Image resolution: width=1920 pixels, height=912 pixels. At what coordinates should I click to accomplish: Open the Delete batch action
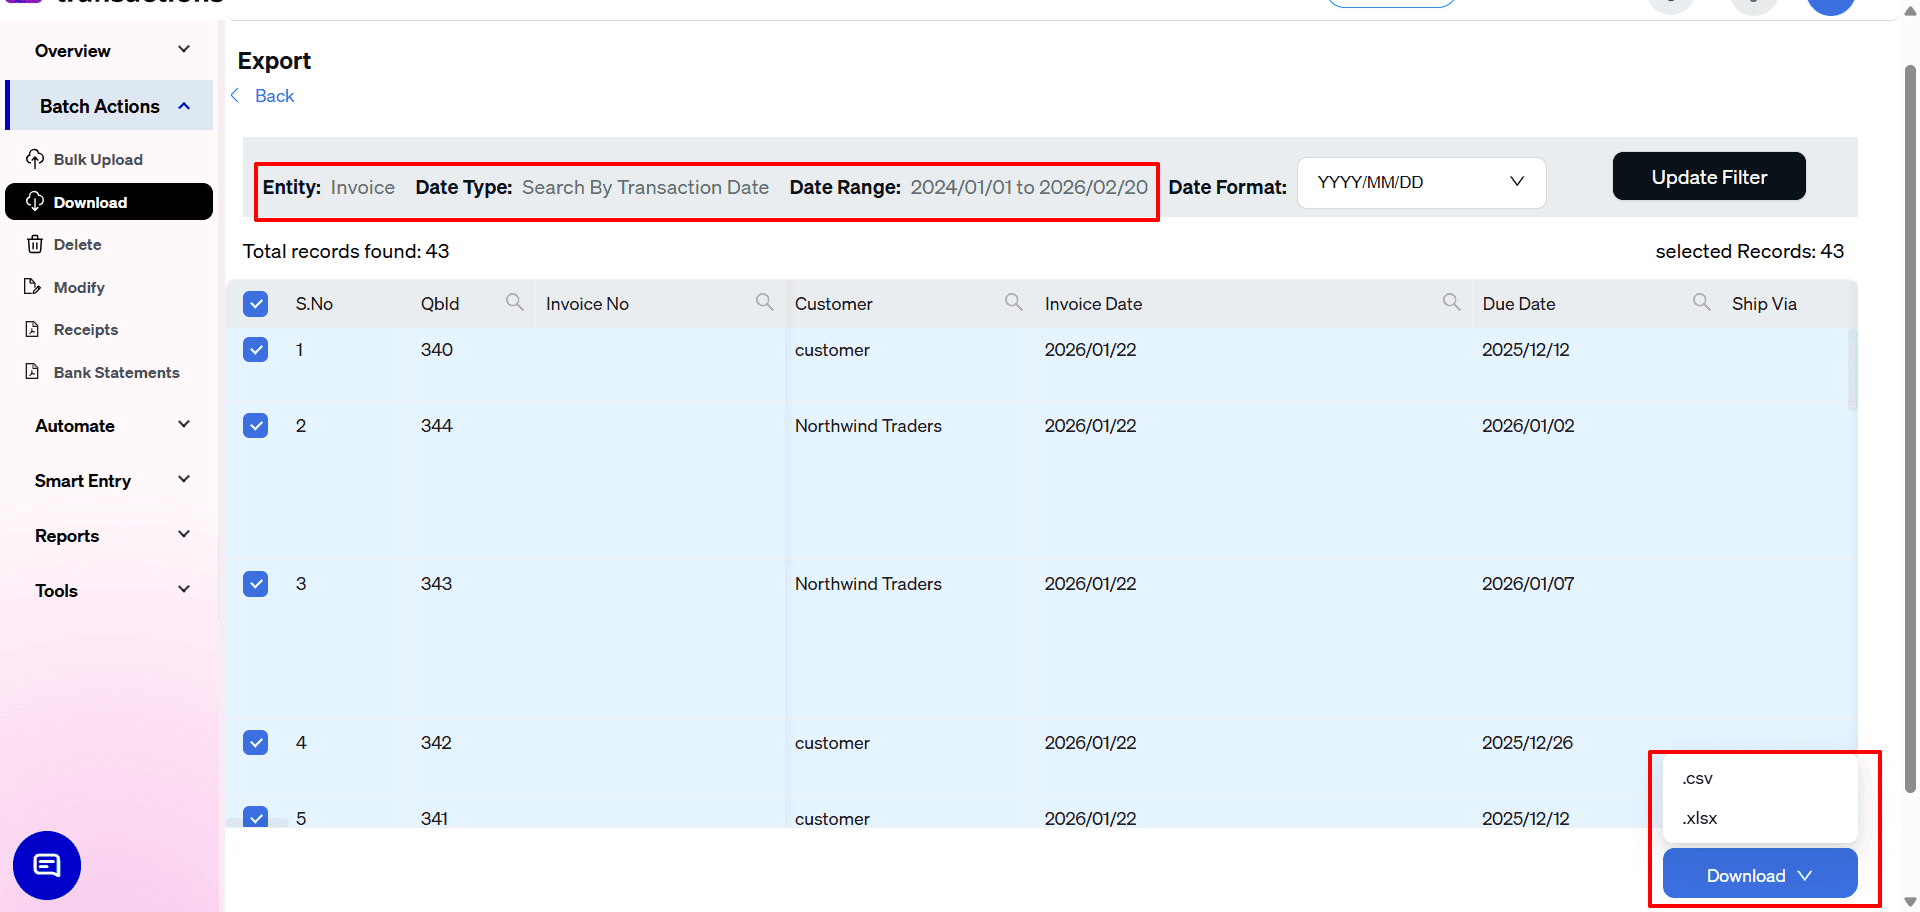(78, 244)
